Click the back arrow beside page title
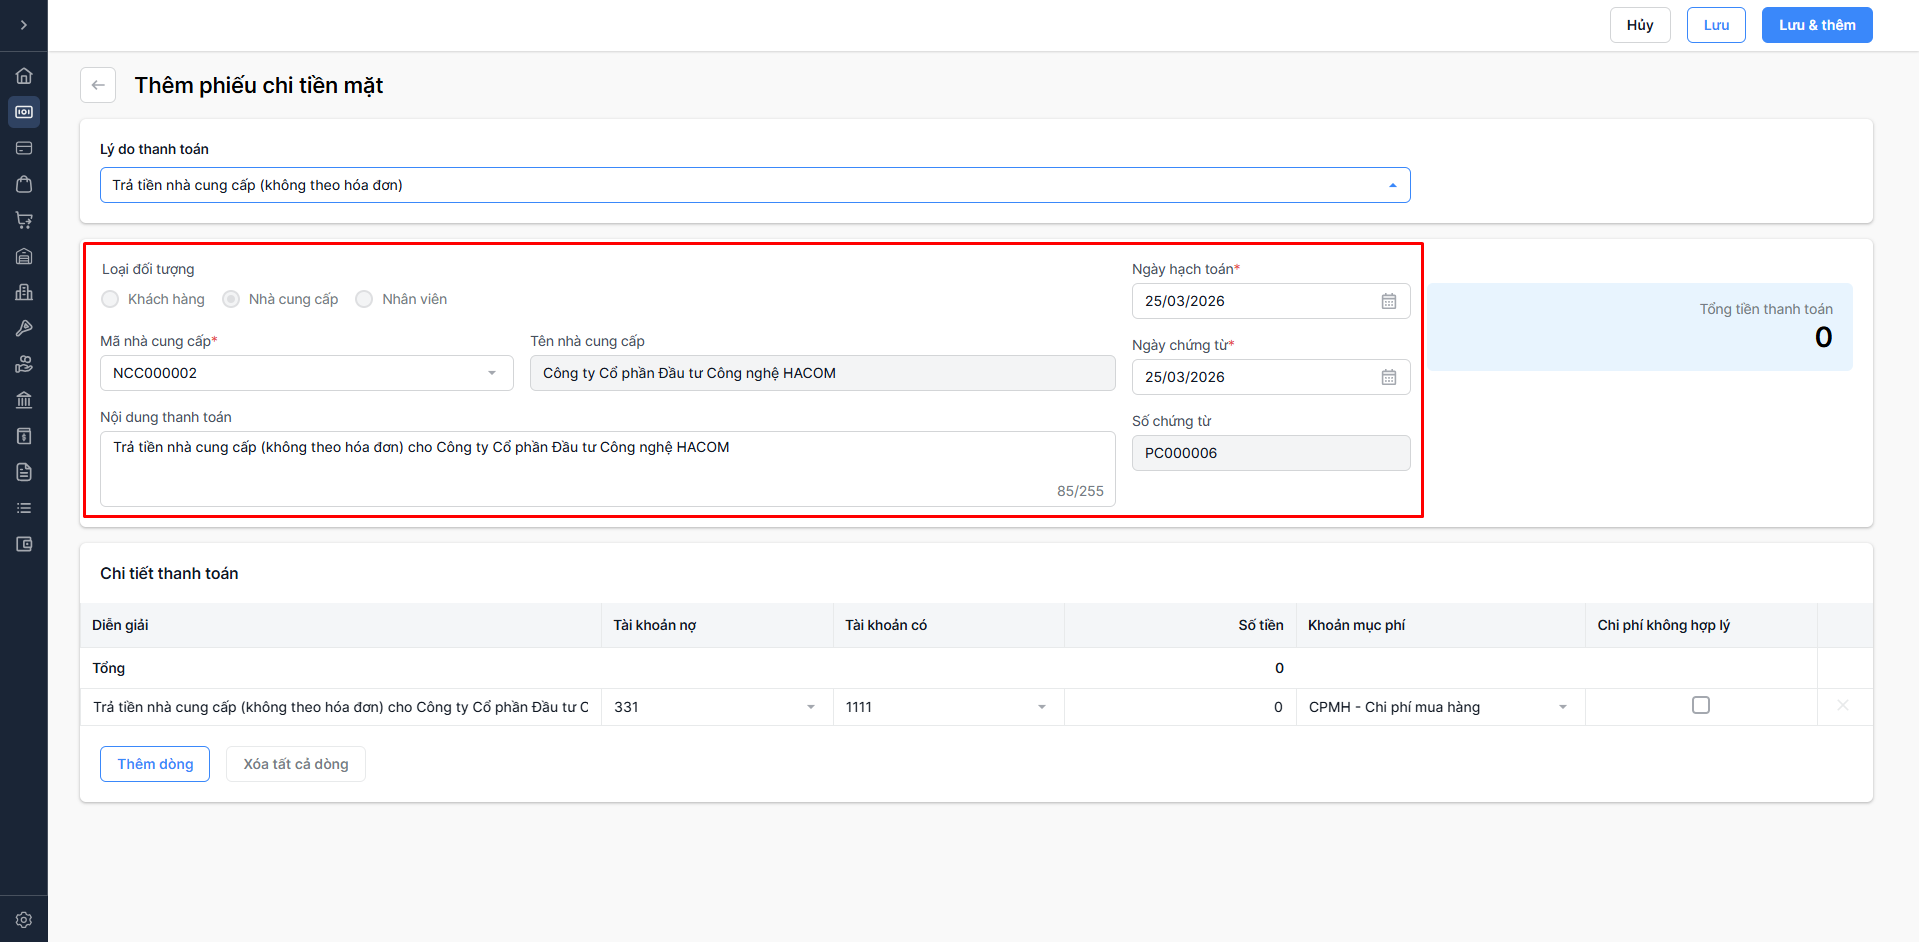 (x=98, y=85)
